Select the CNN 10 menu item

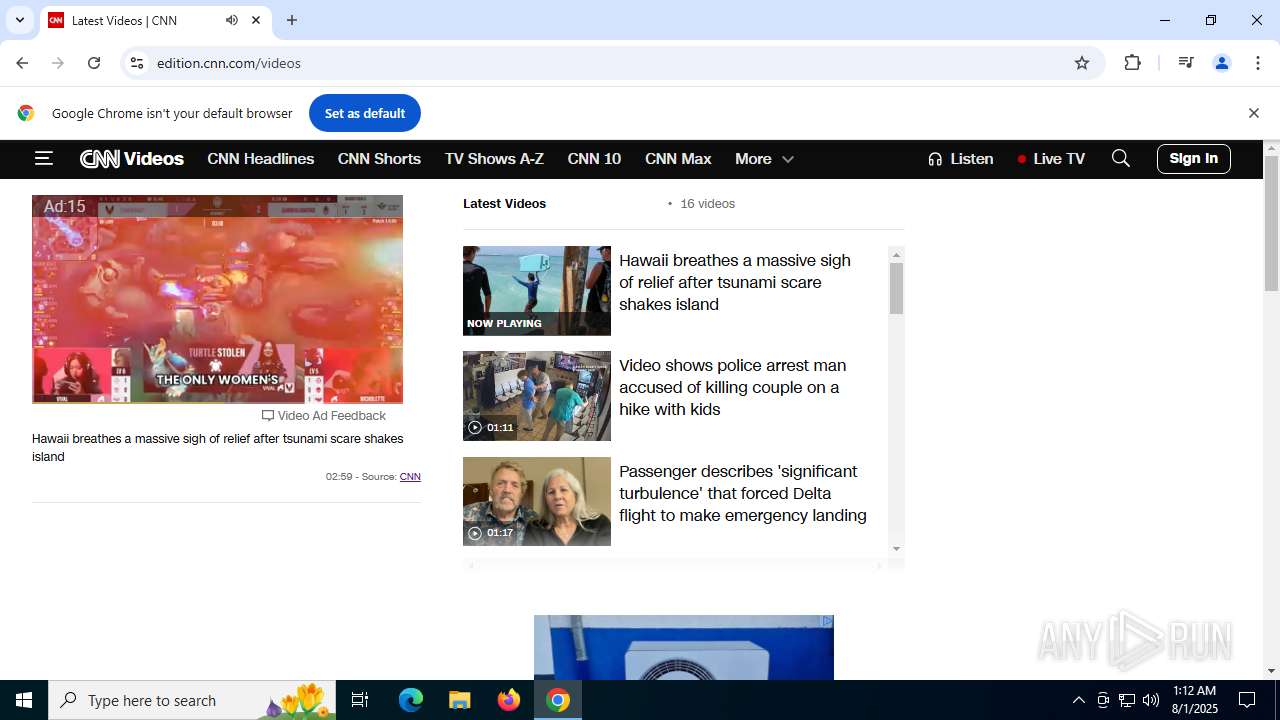594,158
